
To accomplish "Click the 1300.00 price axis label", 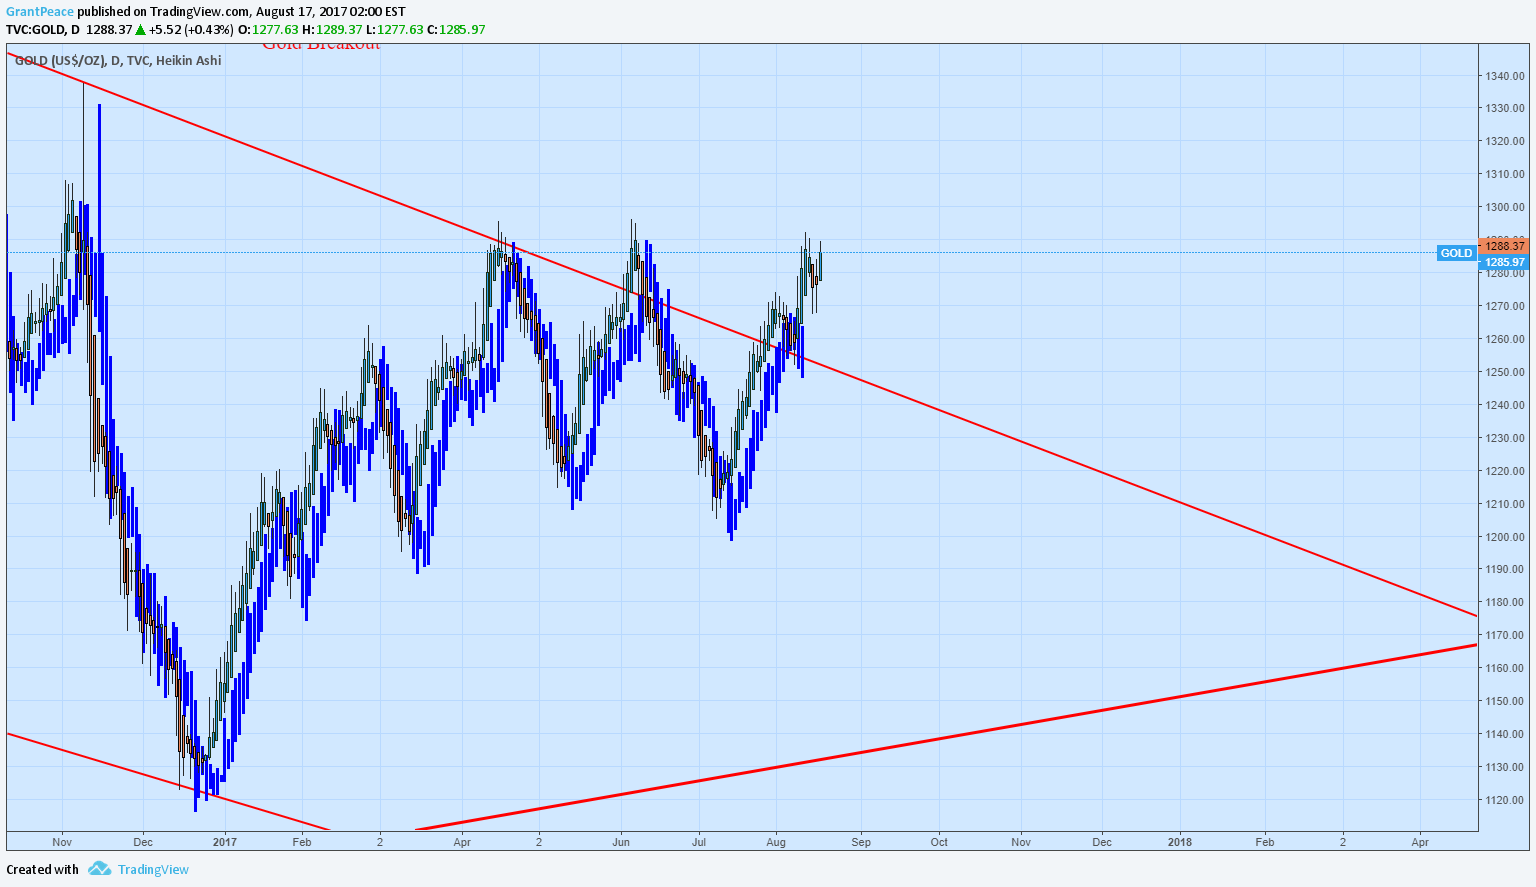I will pos(1505,208).
